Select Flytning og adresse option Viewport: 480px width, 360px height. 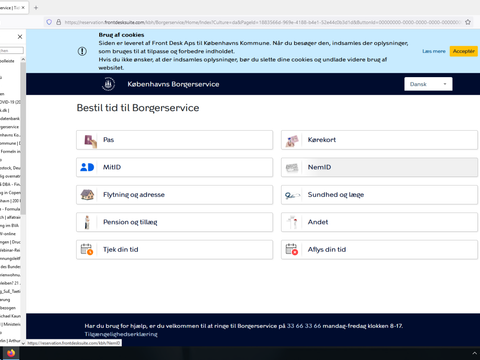pos(175,195)
